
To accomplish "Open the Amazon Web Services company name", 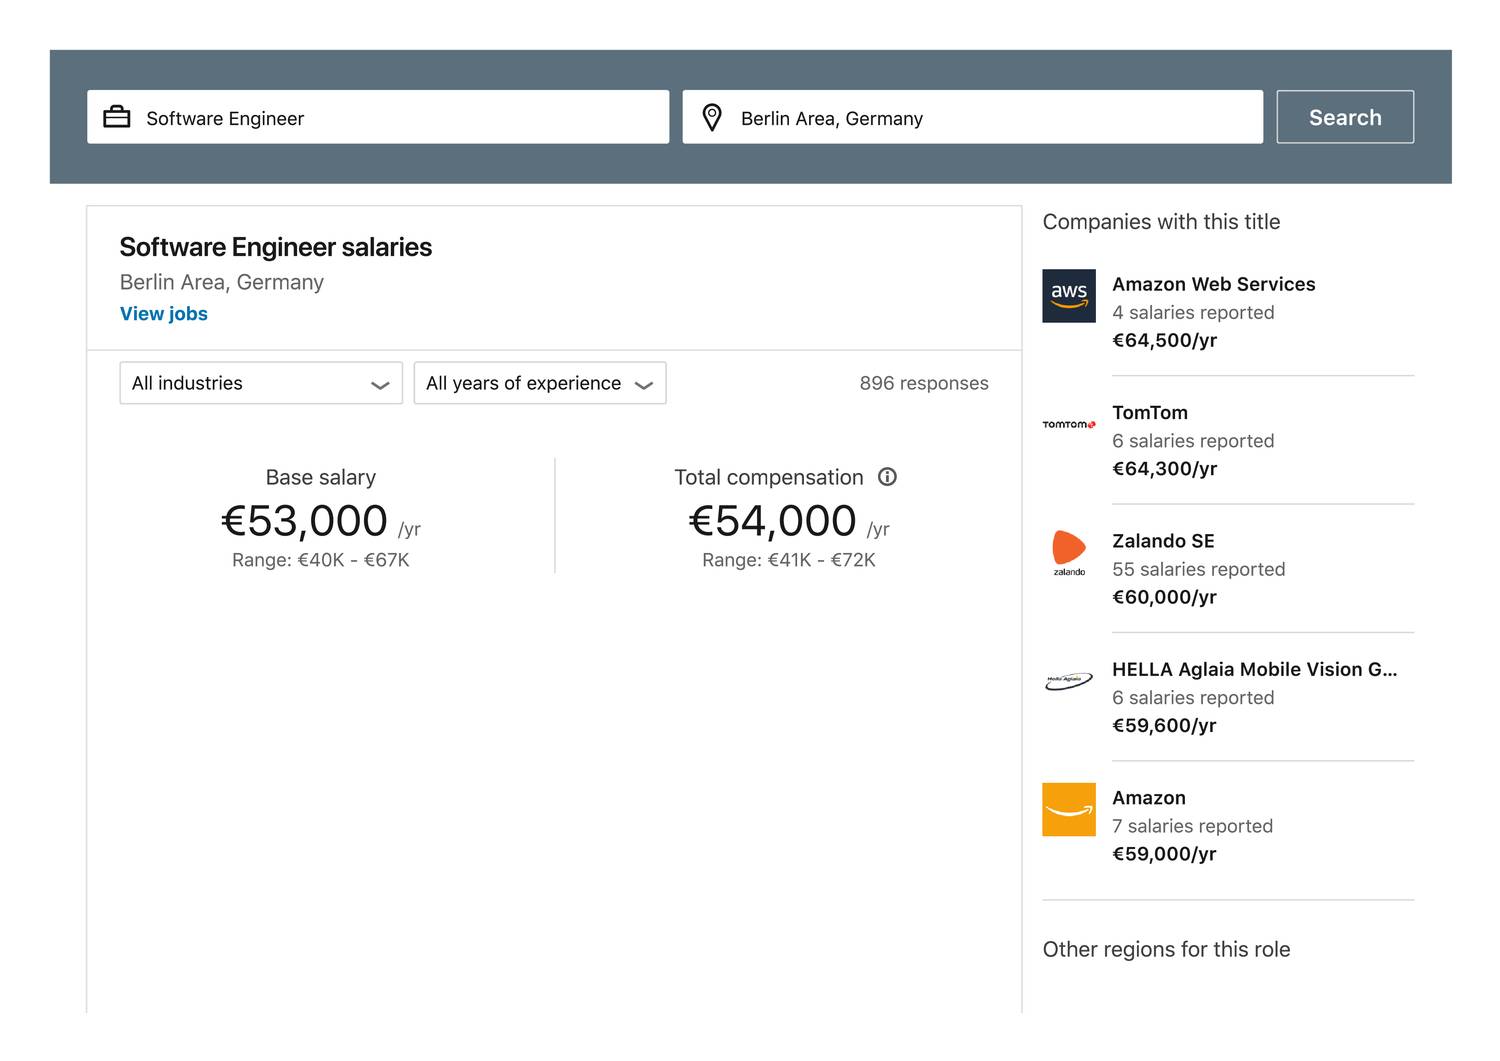I will coord(1213,284).
